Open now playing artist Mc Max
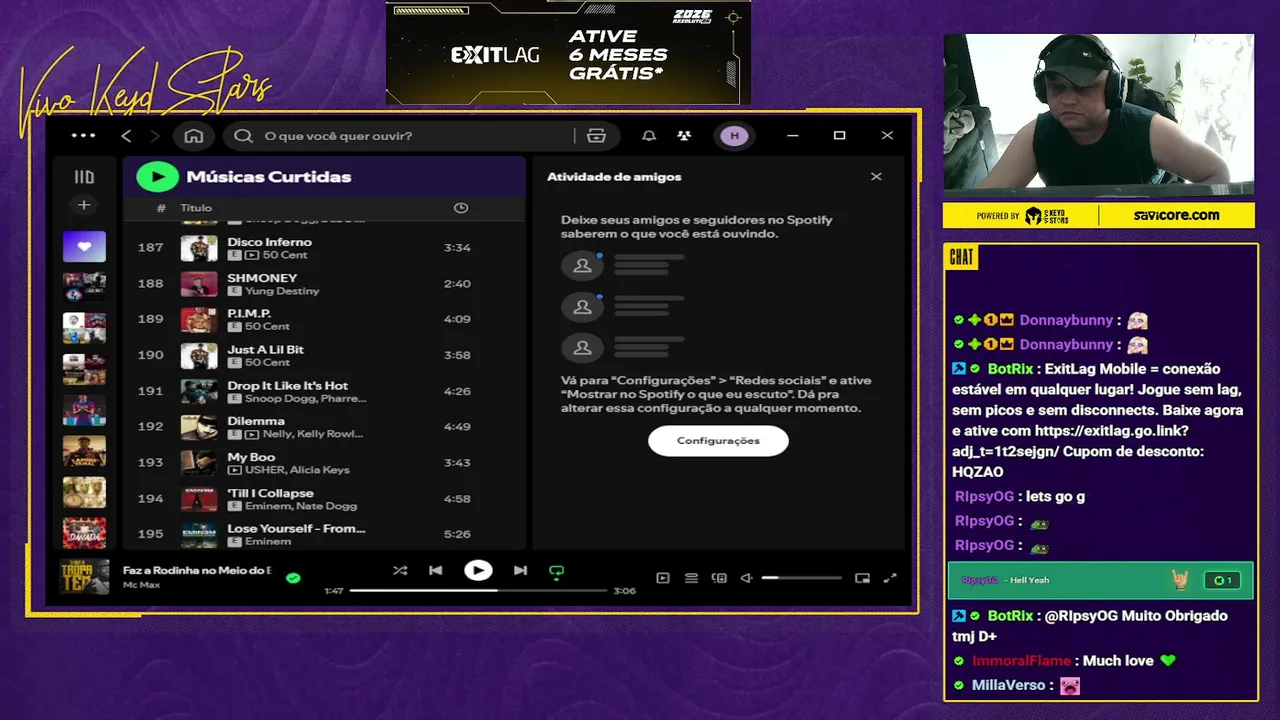 (x=141, y=584)
